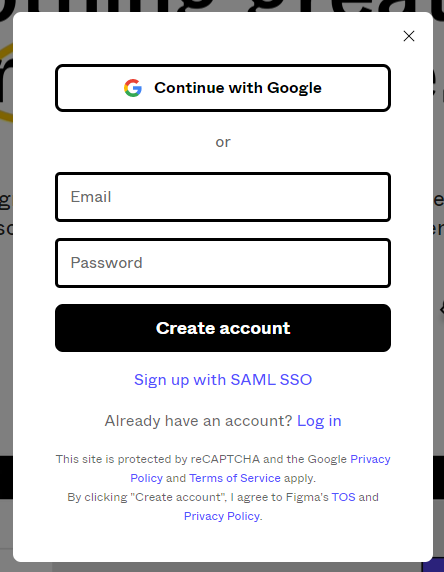
Task: Focus the Email input field
Action: point(223,197)
